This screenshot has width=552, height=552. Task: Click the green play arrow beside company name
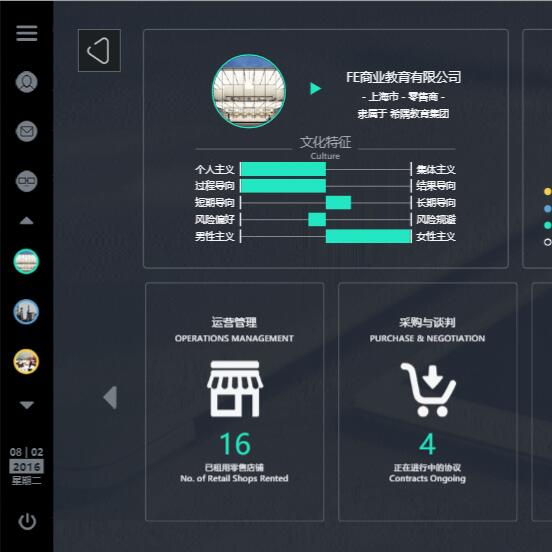pyautogui.click(x=315, y=88)
